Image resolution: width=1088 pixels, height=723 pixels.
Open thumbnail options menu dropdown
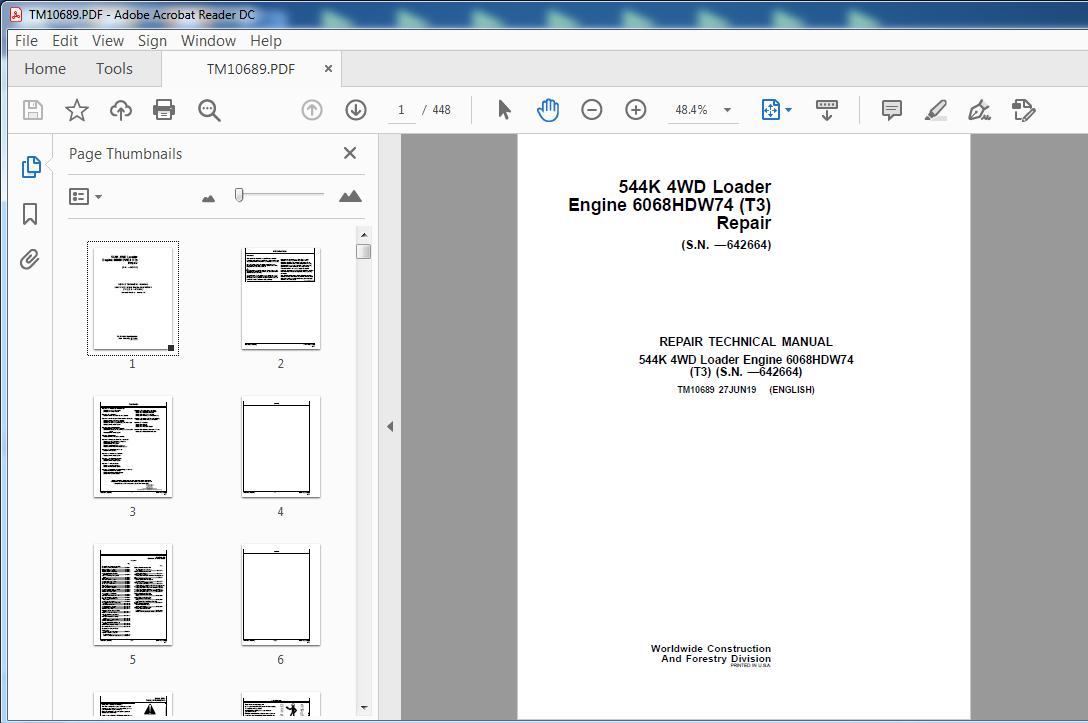point(85,197)
